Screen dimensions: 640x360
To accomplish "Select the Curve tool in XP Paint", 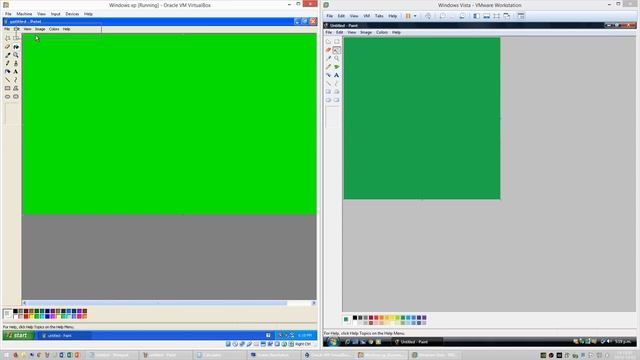I will (x=16, y=80).
